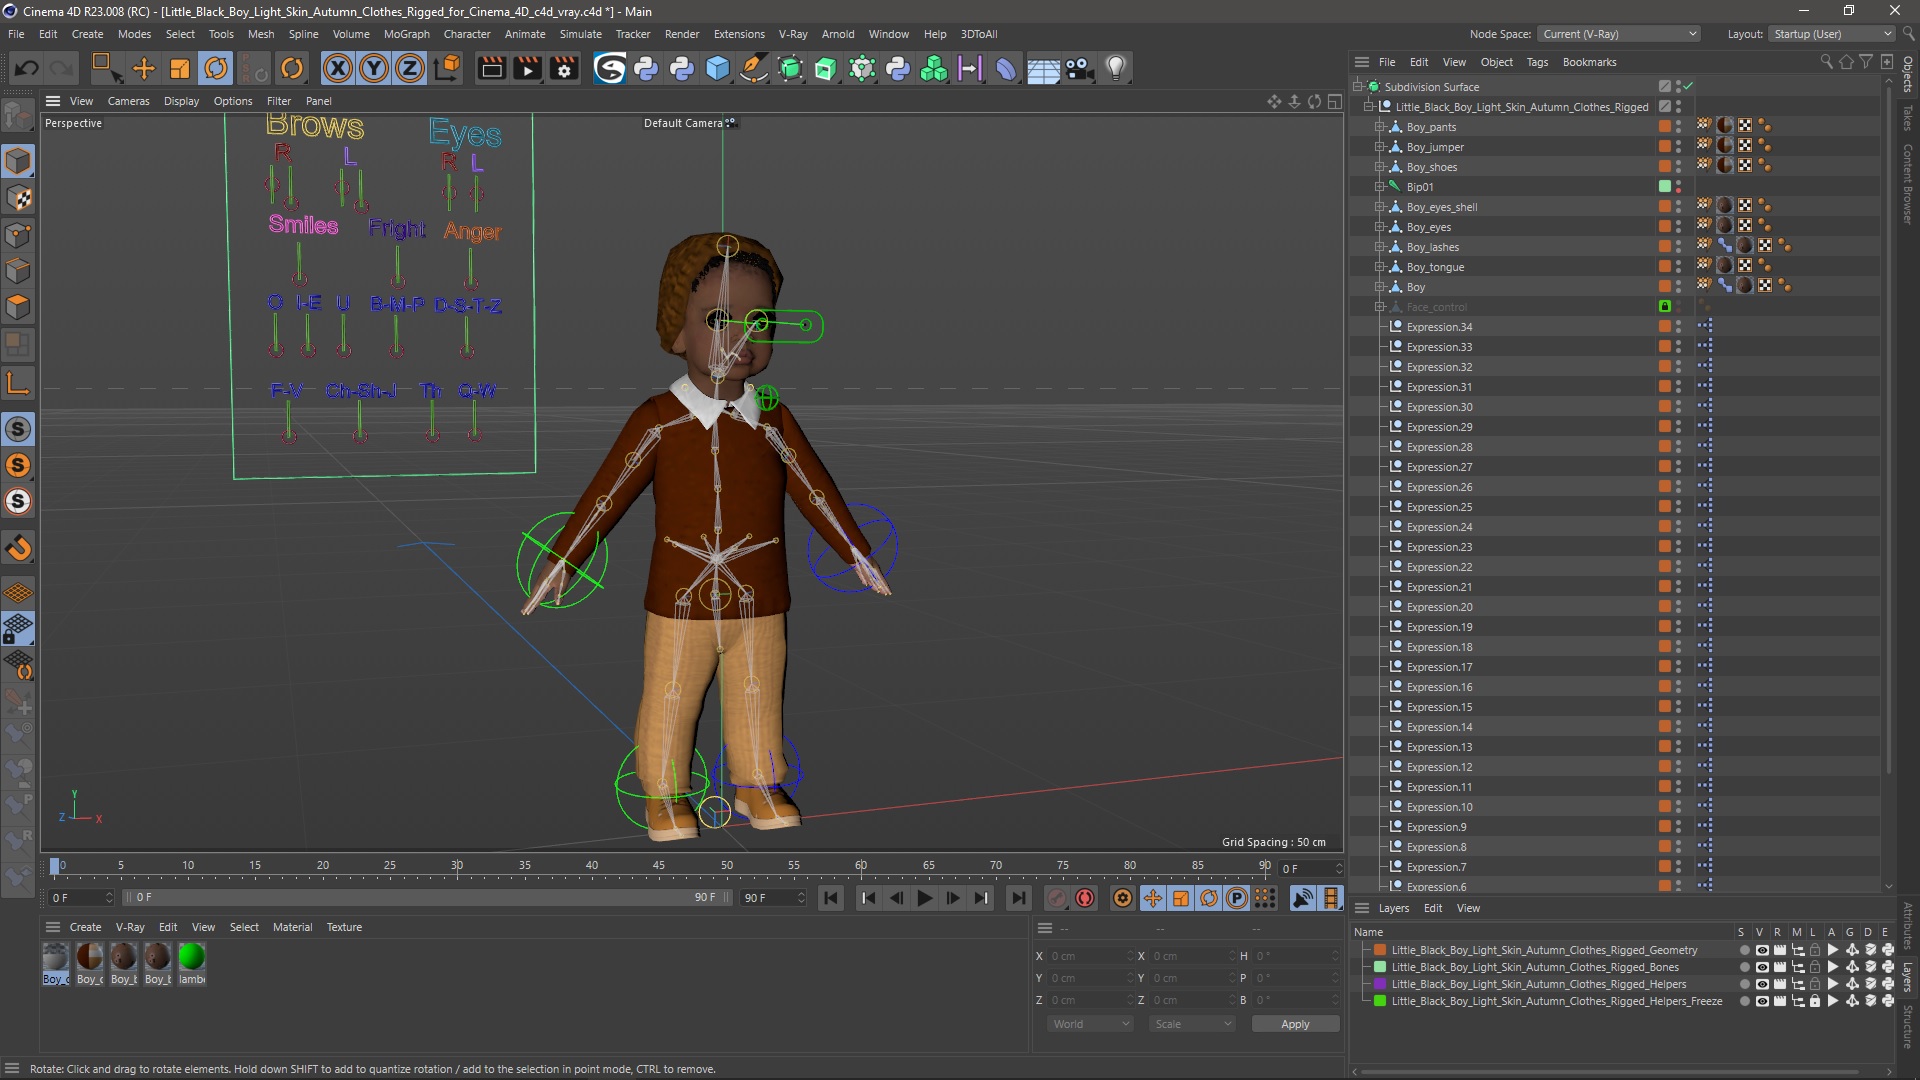
Task: Open Layers panel Edit menu
Action: pyautogui.click(x=1432, y=908)
